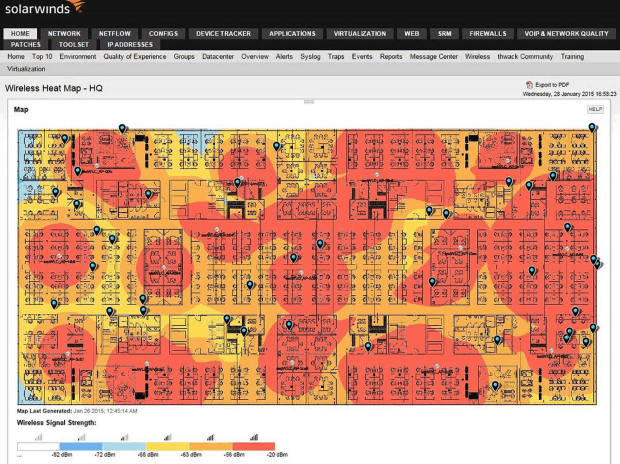Click the weakest signal bars icon in legend
This screenshot has width=620, height=464.
click(40, 437)
